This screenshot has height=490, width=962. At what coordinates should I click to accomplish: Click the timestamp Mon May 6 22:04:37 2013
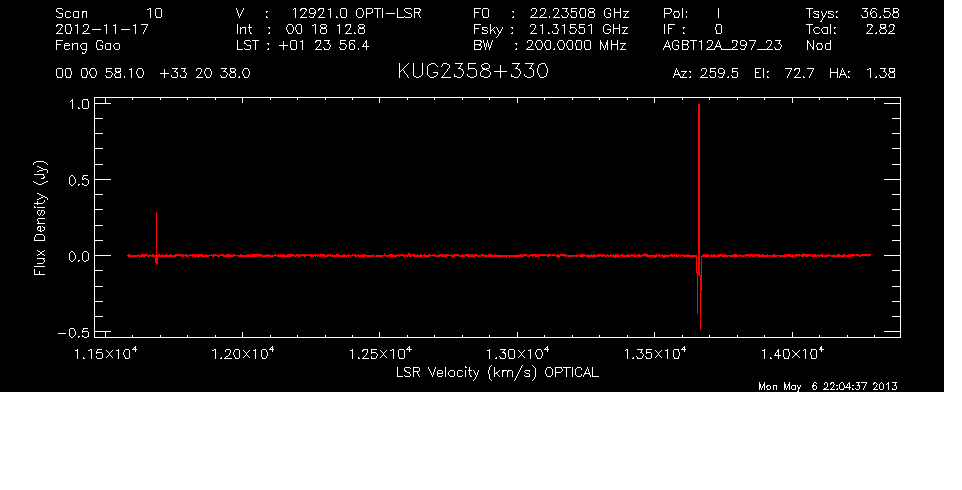click(828, 386)
